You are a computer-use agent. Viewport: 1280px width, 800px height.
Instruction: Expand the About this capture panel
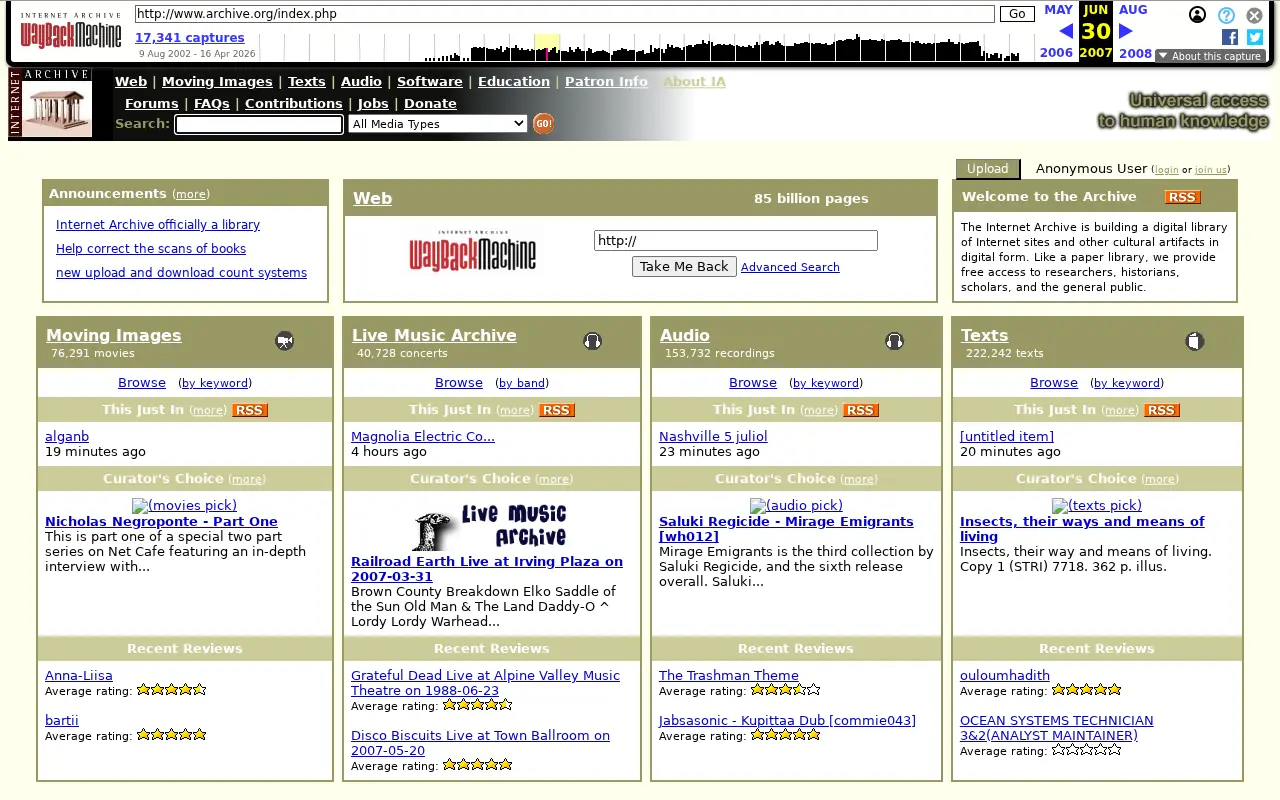1210,56
